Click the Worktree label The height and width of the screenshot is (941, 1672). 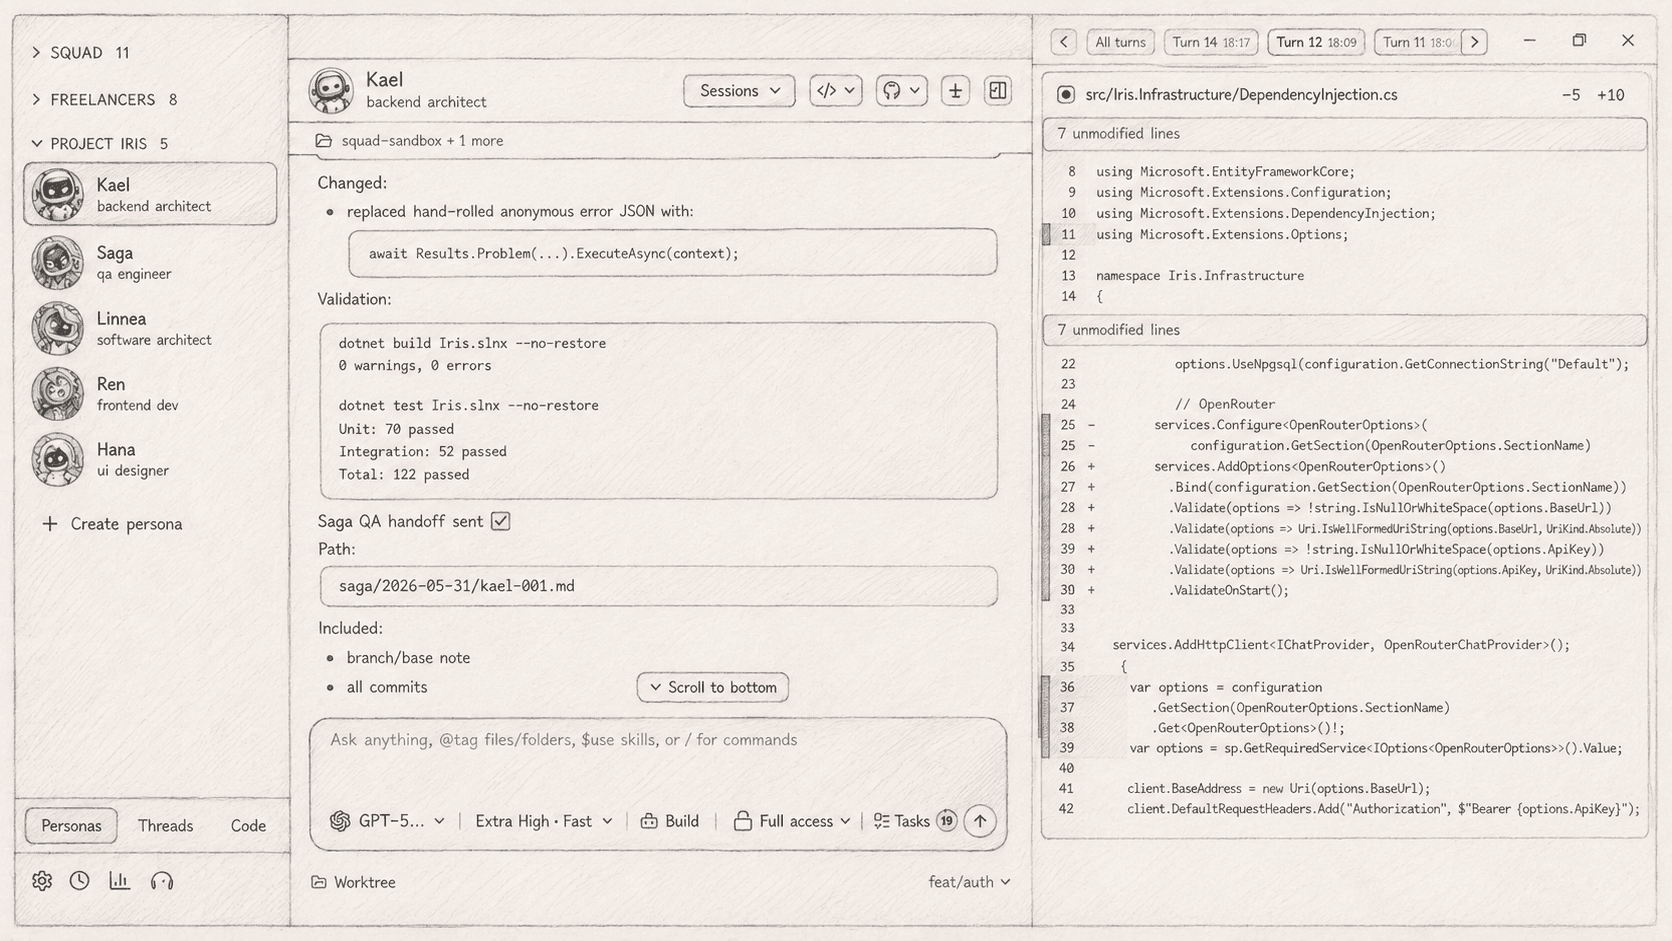[x=365, y=882]
